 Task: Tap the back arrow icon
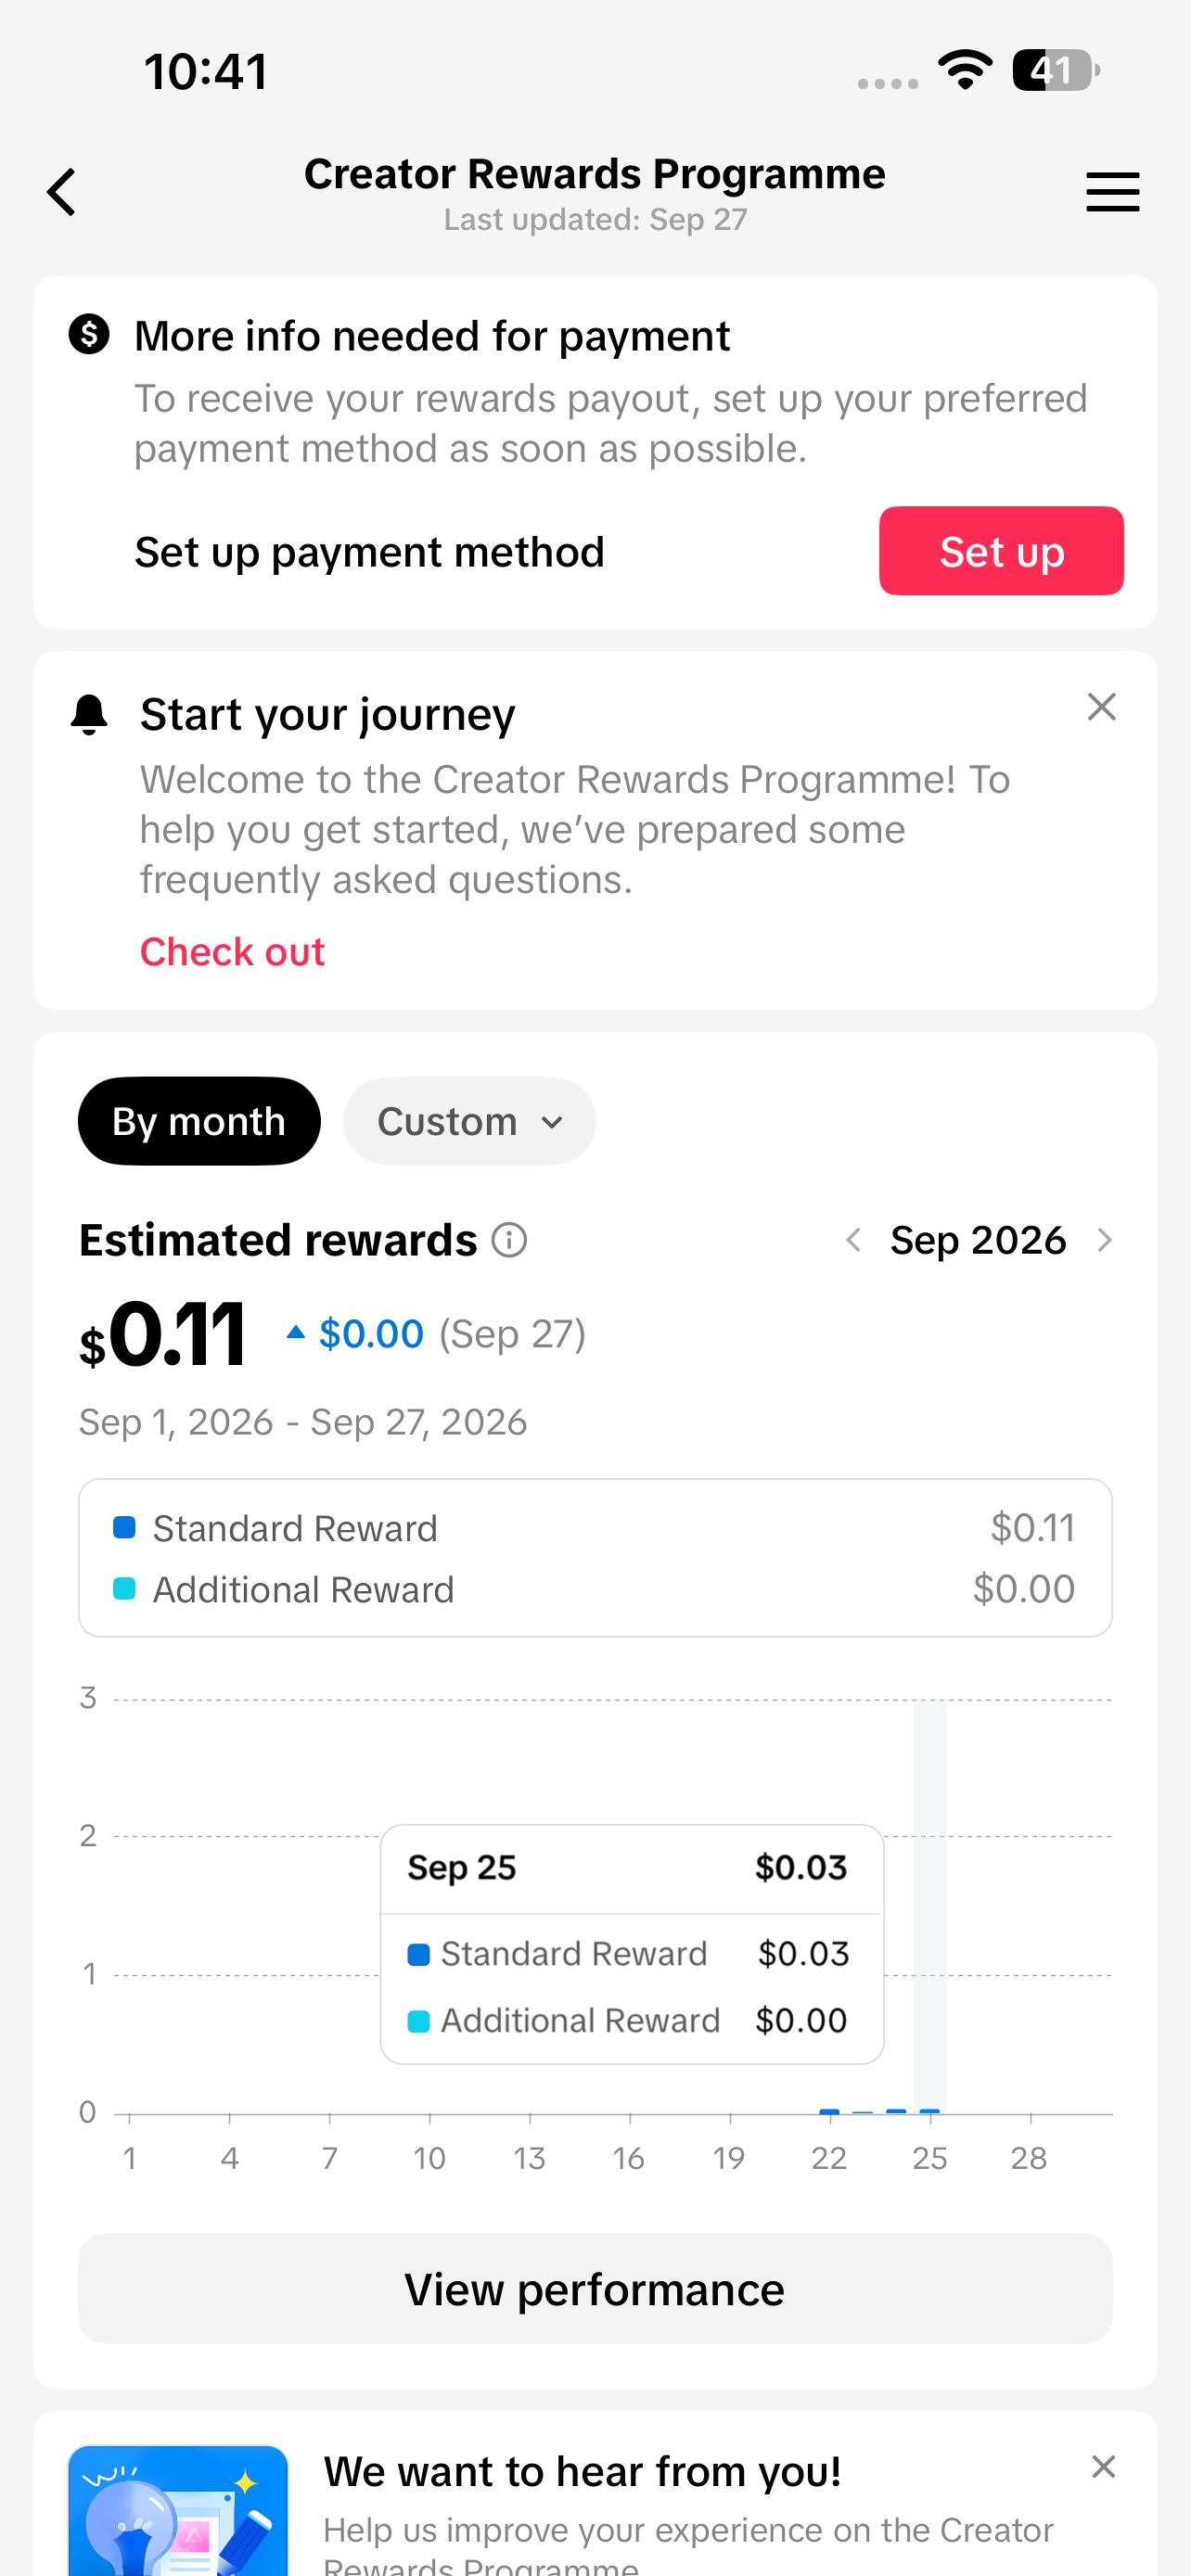click(62, 192)
